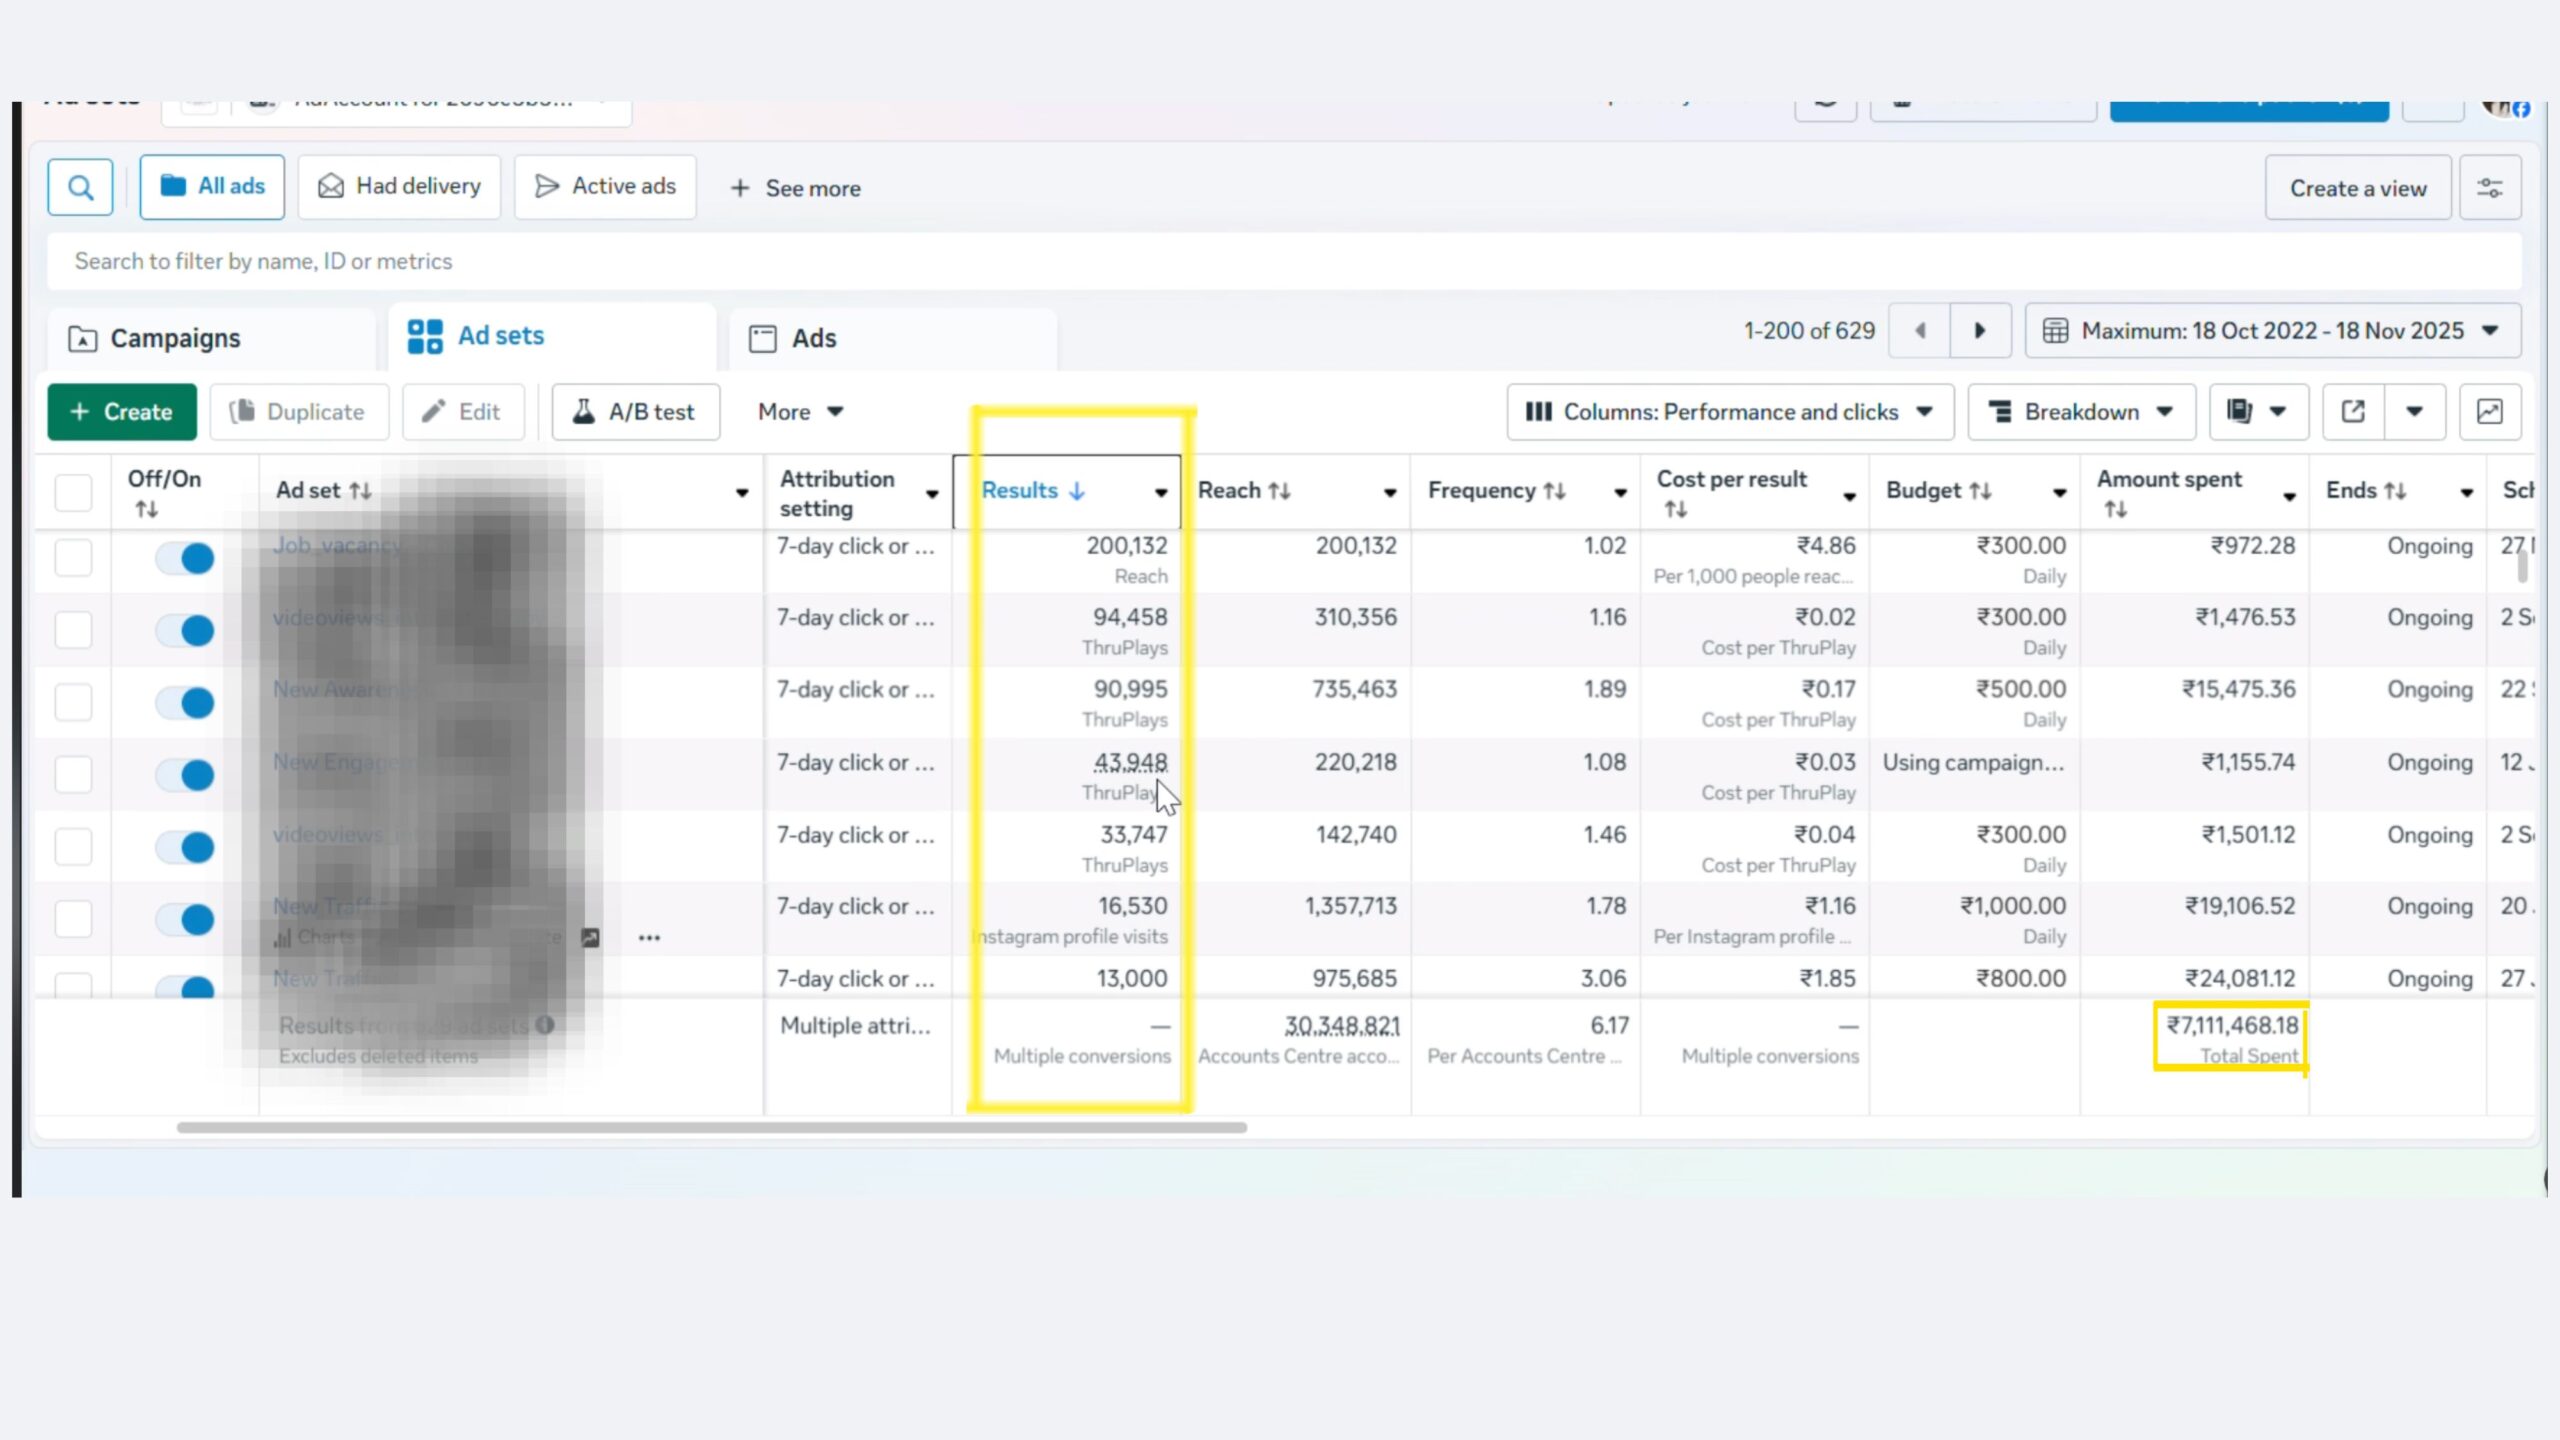Viewport: 2560px width, 1440px height.
Task: Tick the checkbox in the 94,458 ThruPlays row
Action: tap(73, 630)
